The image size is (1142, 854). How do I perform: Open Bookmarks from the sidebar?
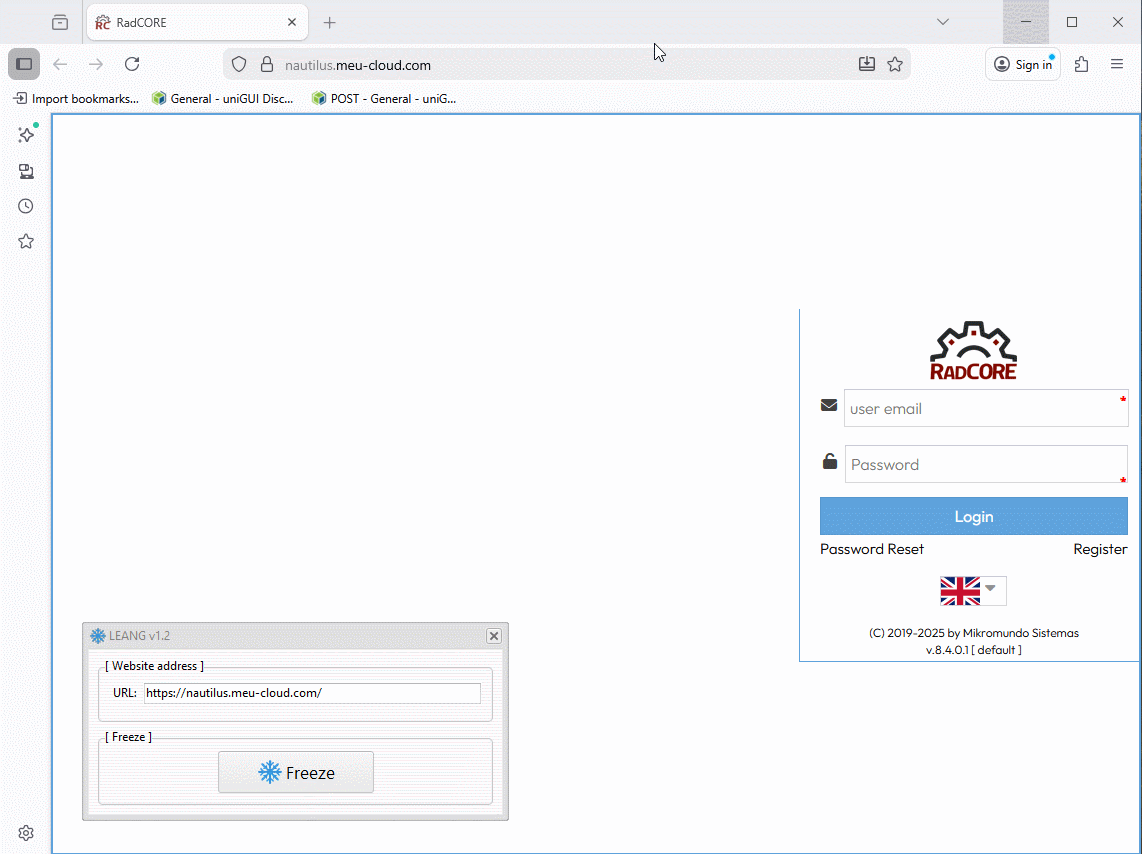pyautogui.click(x=26, y=241)
